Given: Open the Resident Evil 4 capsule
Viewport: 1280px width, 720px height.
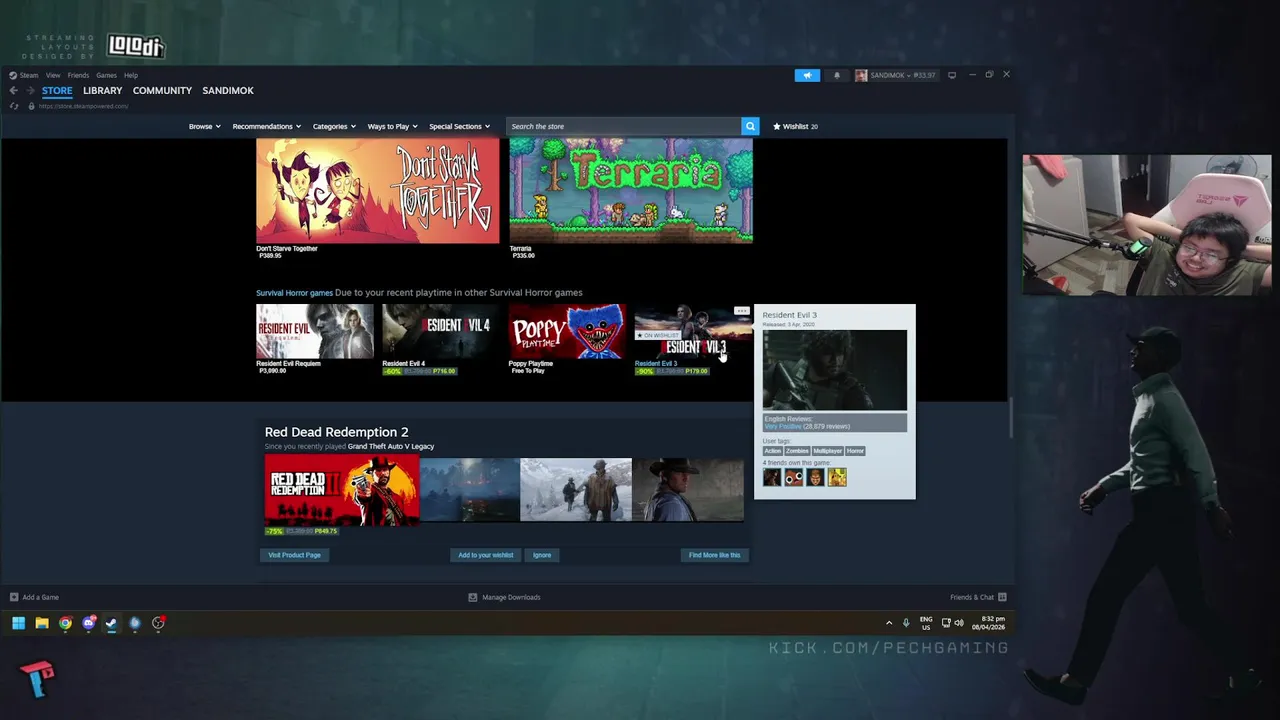Looking at the screenshot, I should (440, 331).
